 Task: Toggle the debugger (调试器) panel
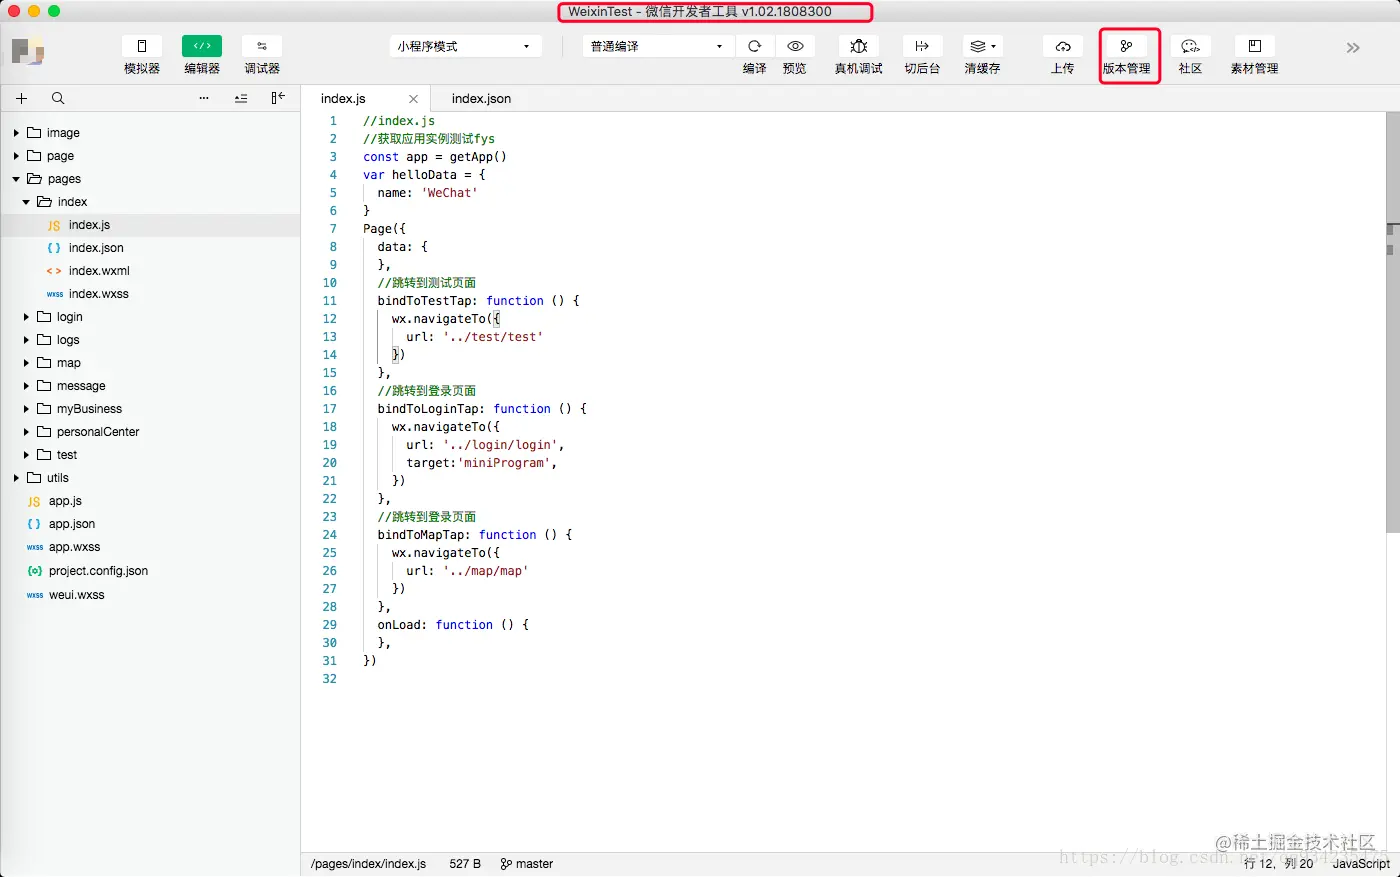pos(262,46)
